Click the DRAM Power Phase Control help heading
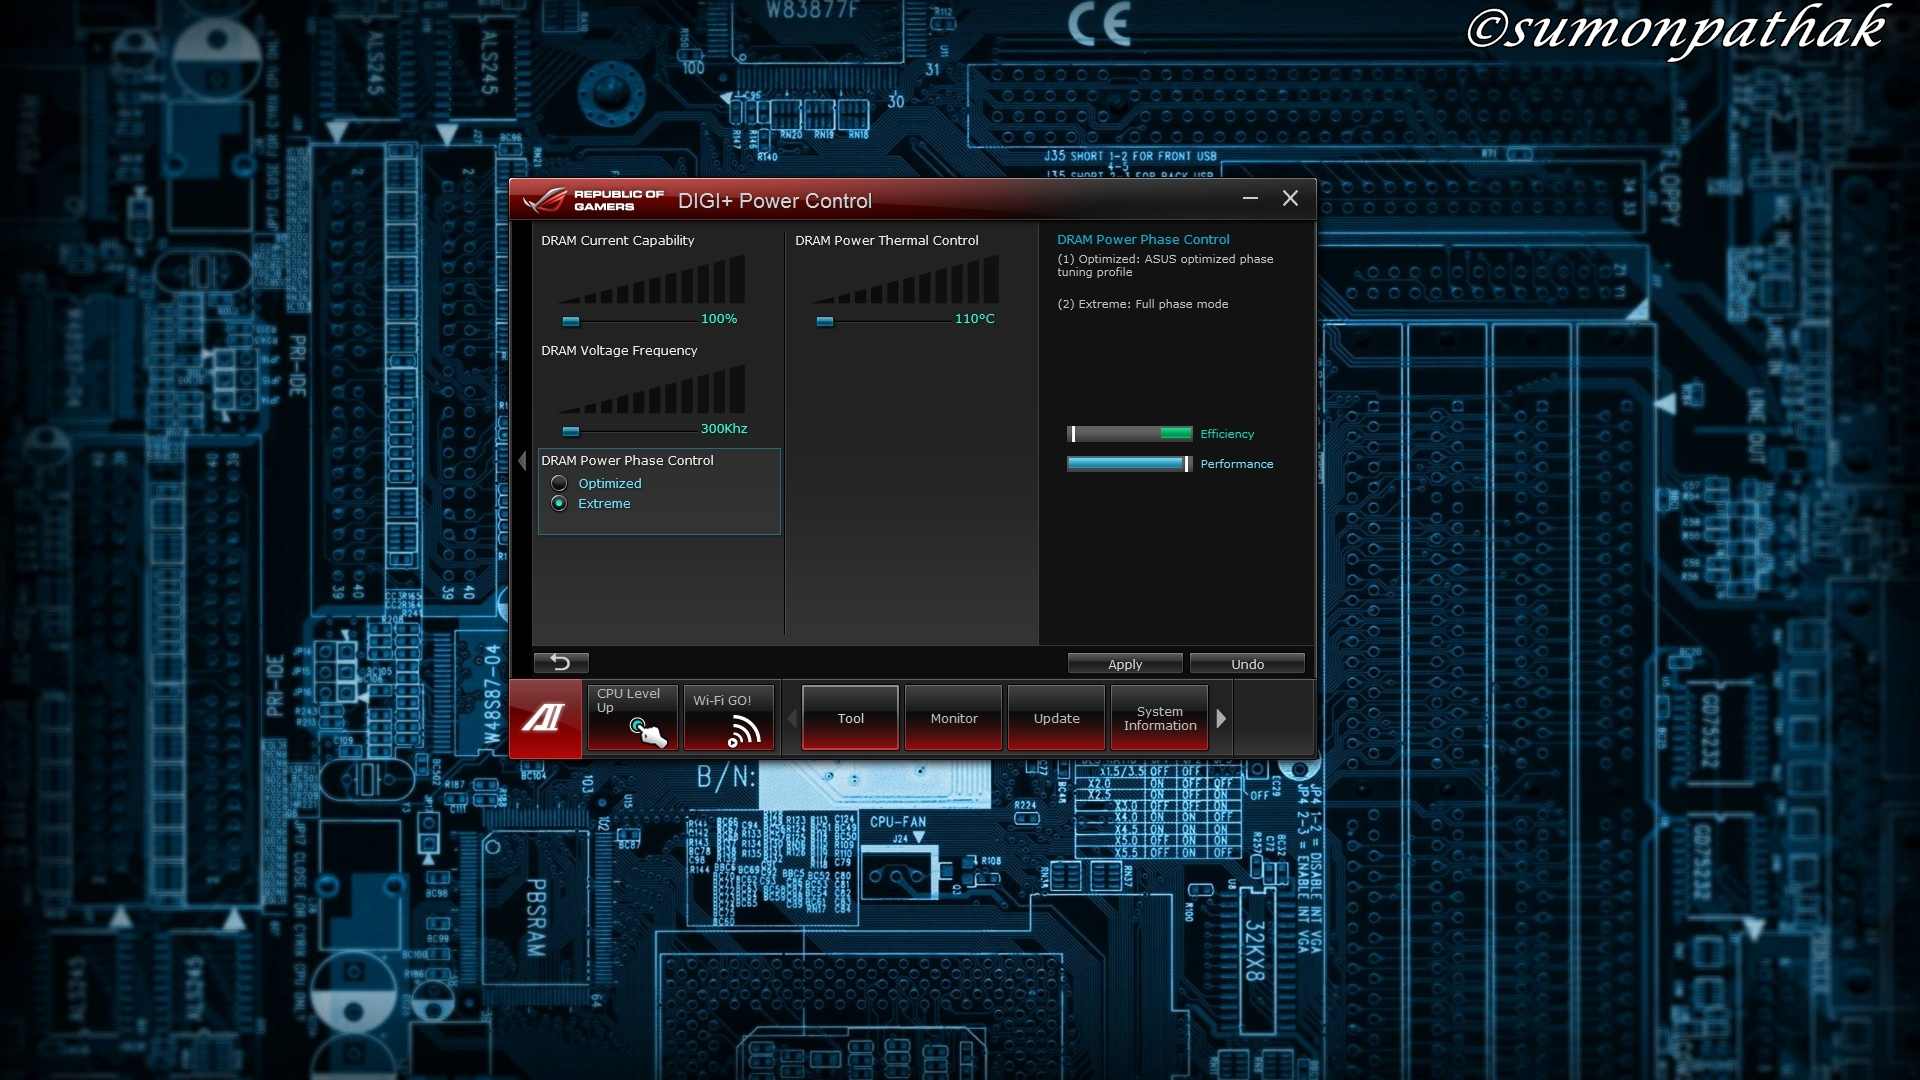The width and height of the screenshot is (1920, 1080). [x=1143, y=239]
